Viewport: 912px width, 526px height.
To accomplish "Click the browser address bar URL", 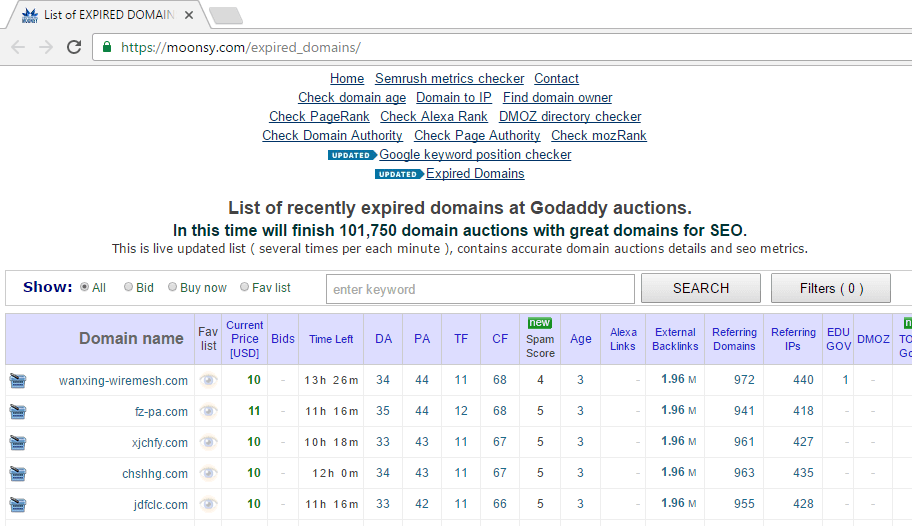I will pos(241,47).
